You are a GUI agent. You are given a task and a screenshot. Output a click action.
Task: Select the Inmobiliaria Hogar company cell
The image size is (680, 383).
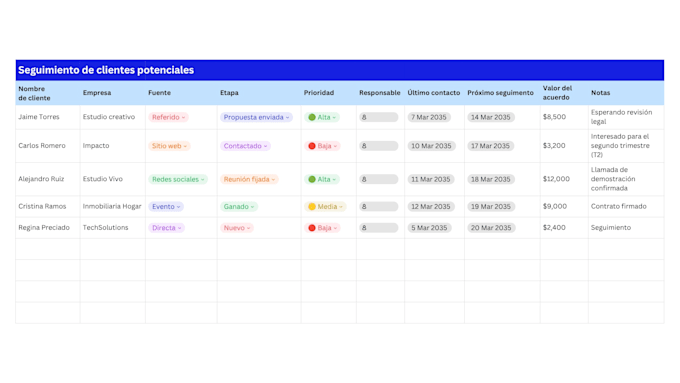point(113,206)
